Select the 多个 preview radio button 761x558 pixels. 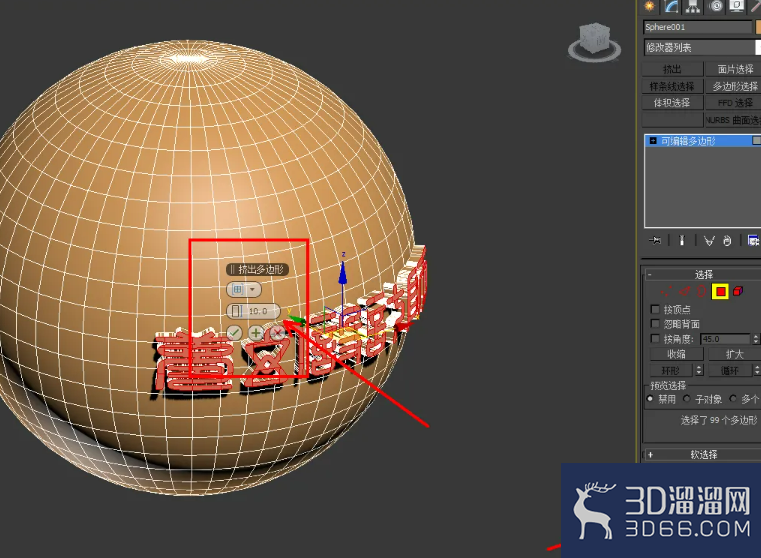733,399
